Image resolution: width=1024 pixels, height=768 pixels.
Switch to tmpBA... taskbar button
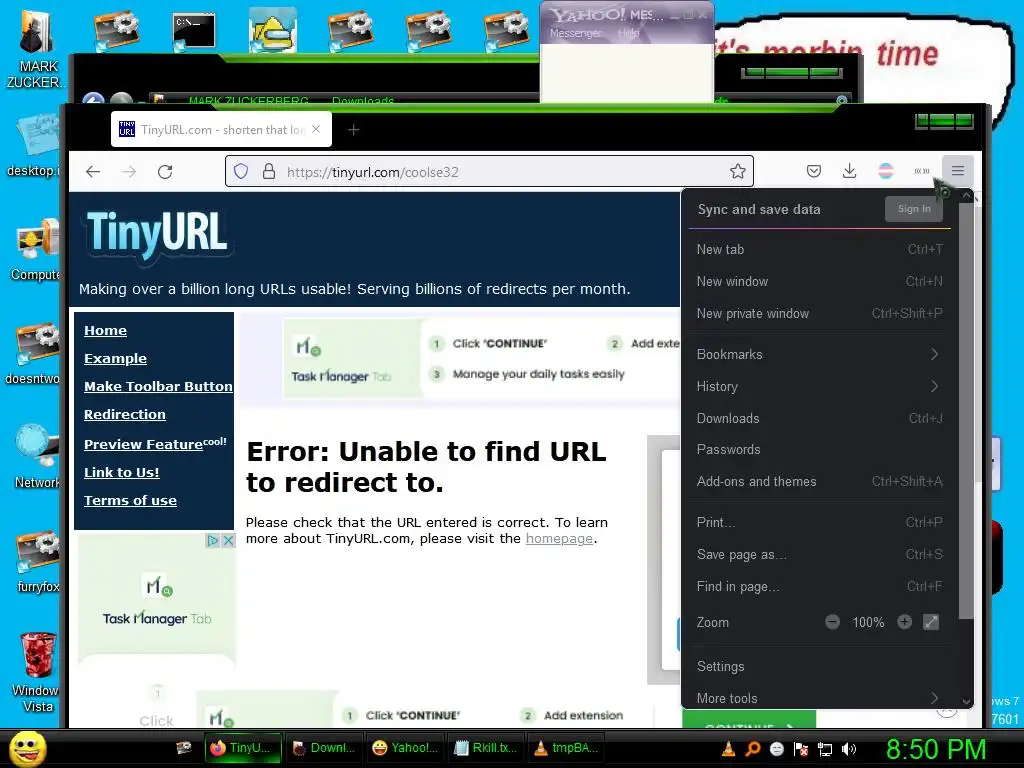pos(566,748)
